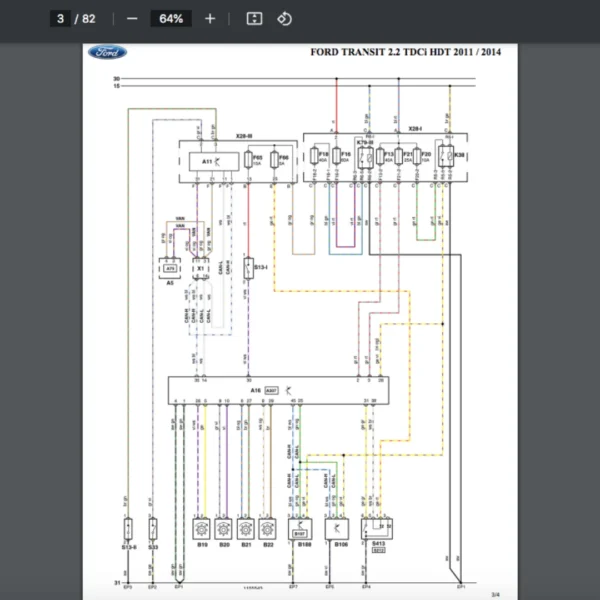Click the zoom out minus button

132,18
